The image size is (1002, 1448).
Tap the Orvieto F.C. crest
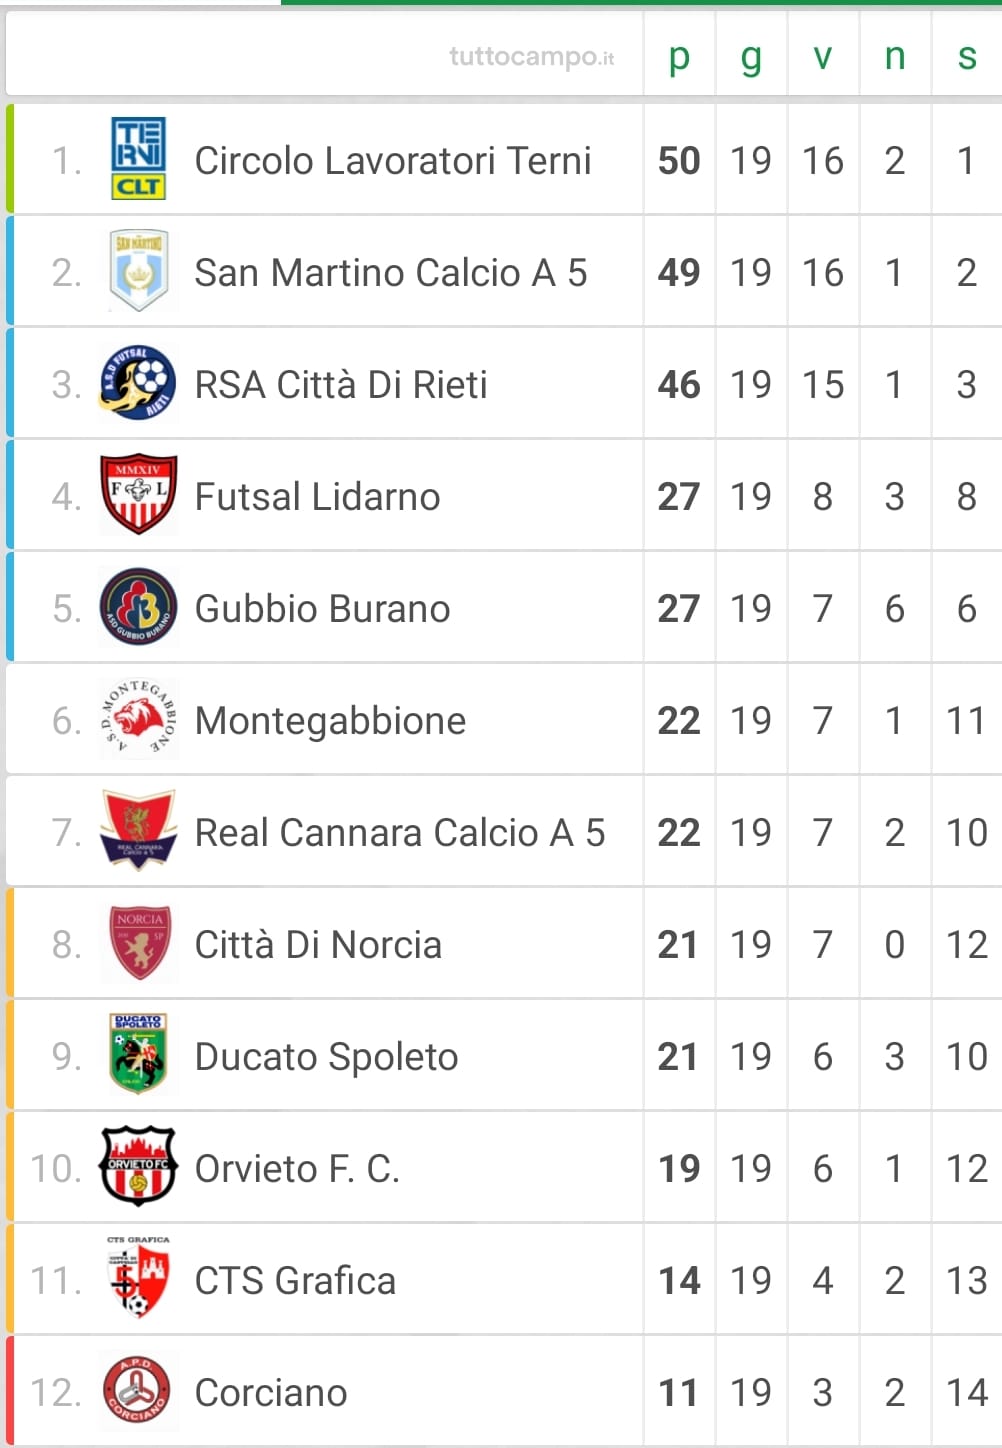(138, 1167)
